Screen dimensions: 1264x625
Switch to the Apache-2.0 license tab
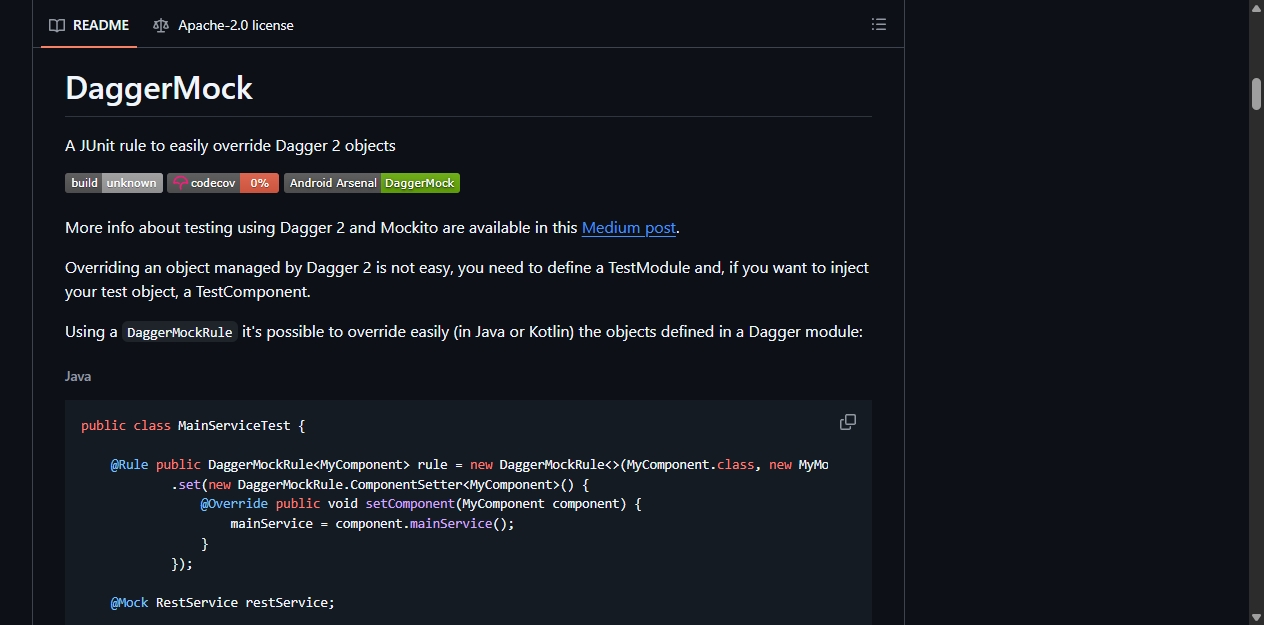[x=224, y=25]
